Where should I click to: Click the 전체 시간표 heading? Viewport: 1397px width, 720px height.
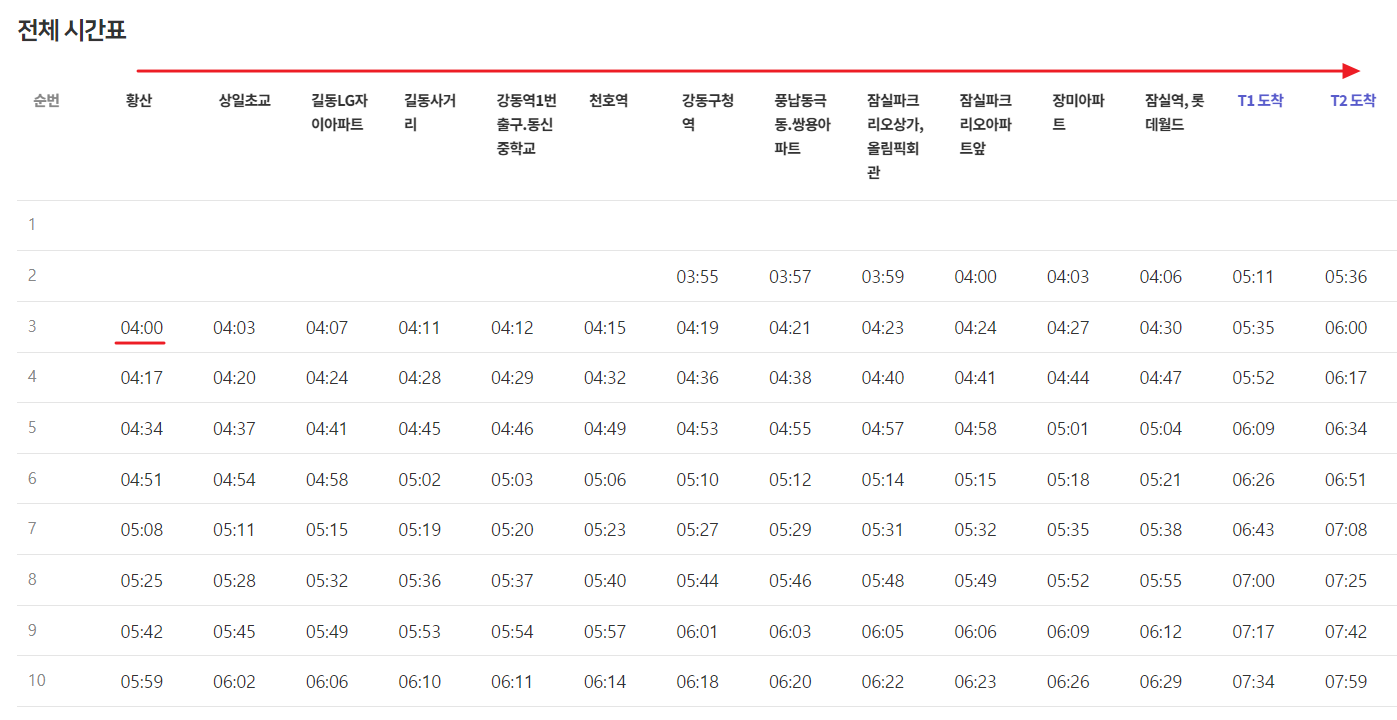point(72,30)
